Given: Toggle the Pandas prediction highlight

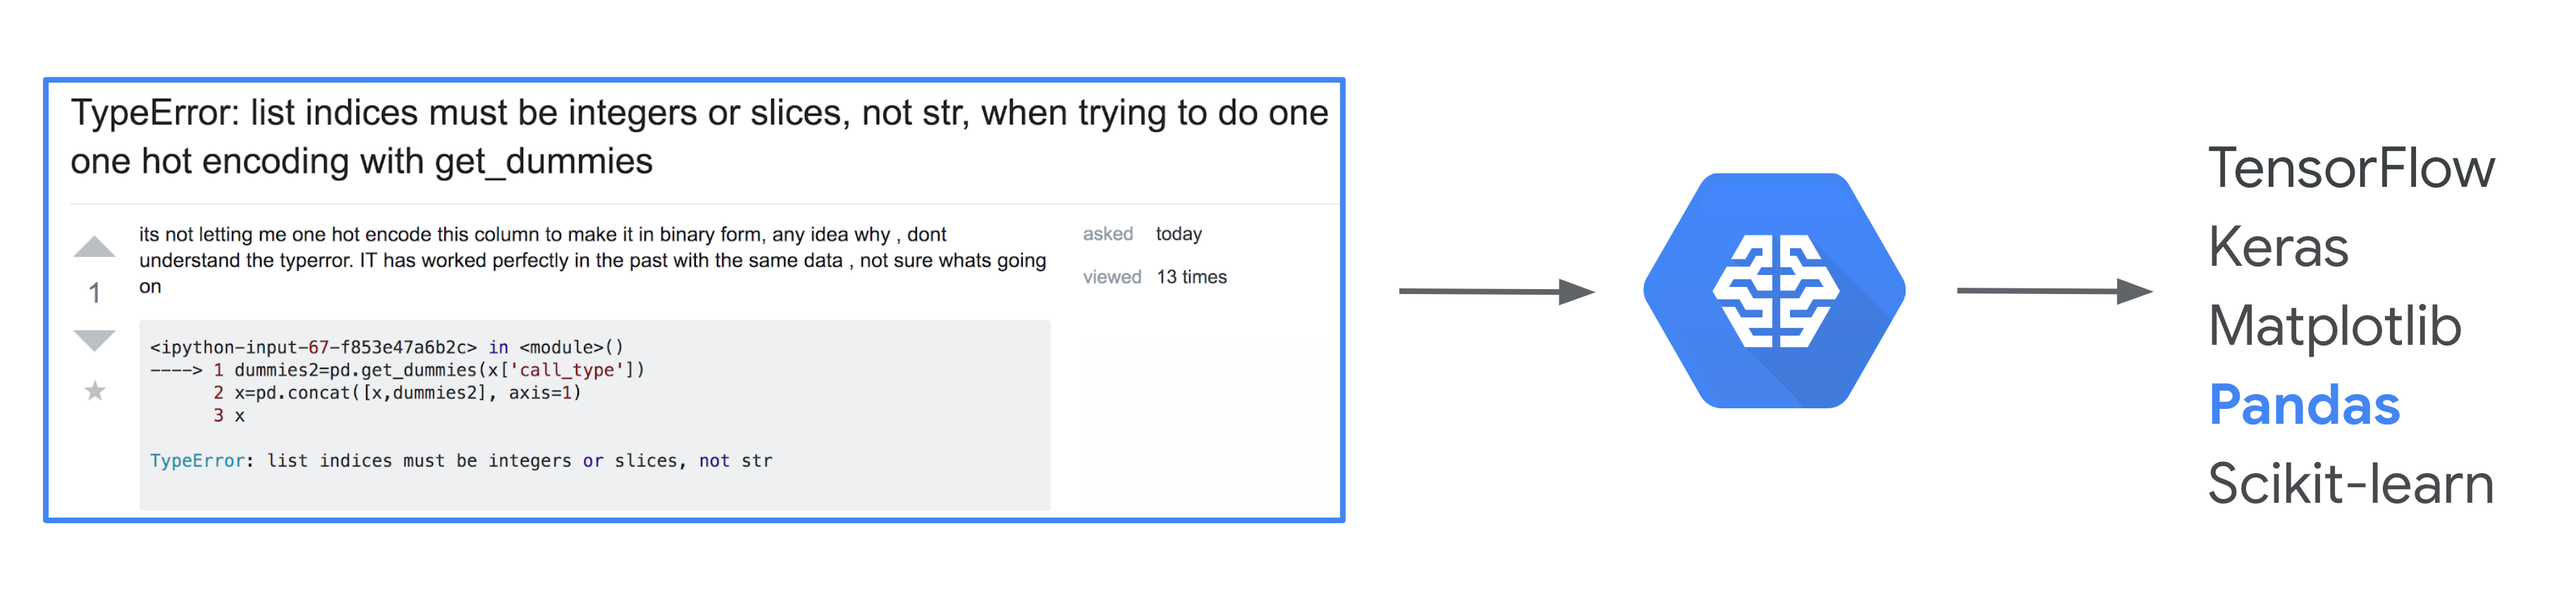Looking at the screenshot, I should click(2305, 404).
